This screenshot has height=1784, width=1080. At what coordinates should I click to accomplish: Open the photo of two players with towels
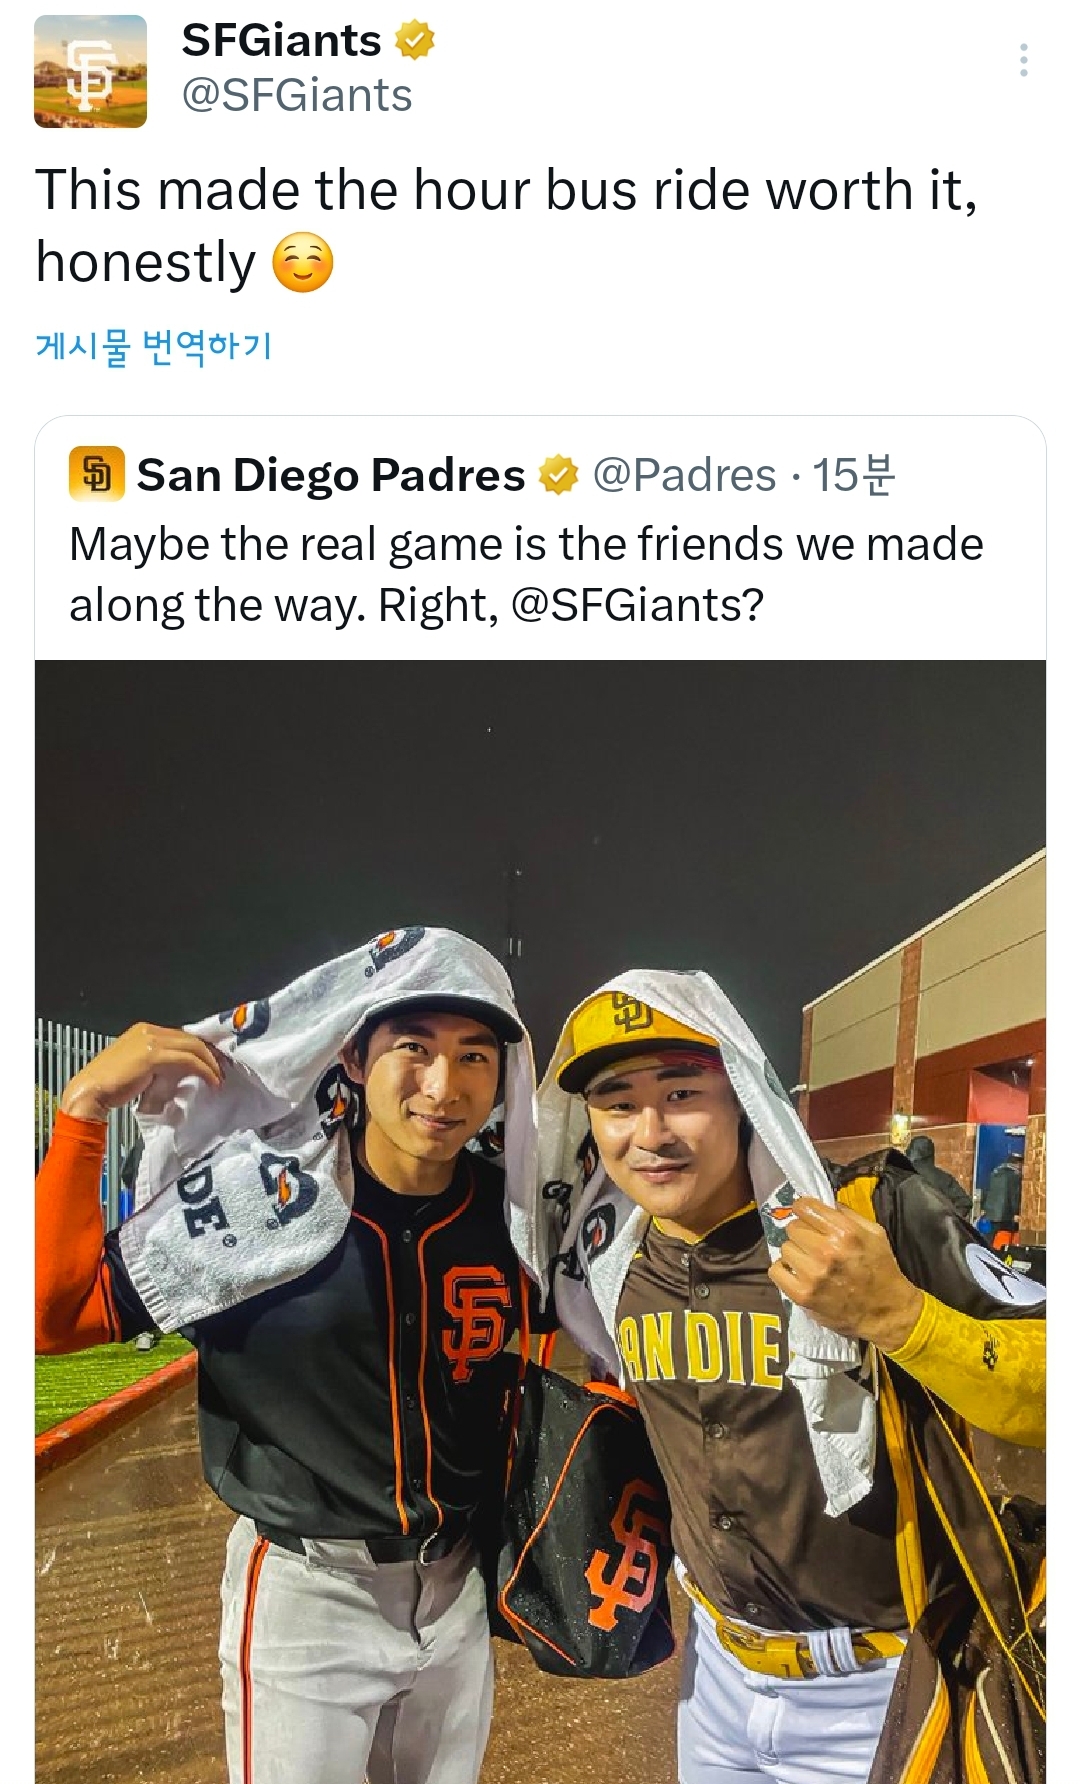540,1200
